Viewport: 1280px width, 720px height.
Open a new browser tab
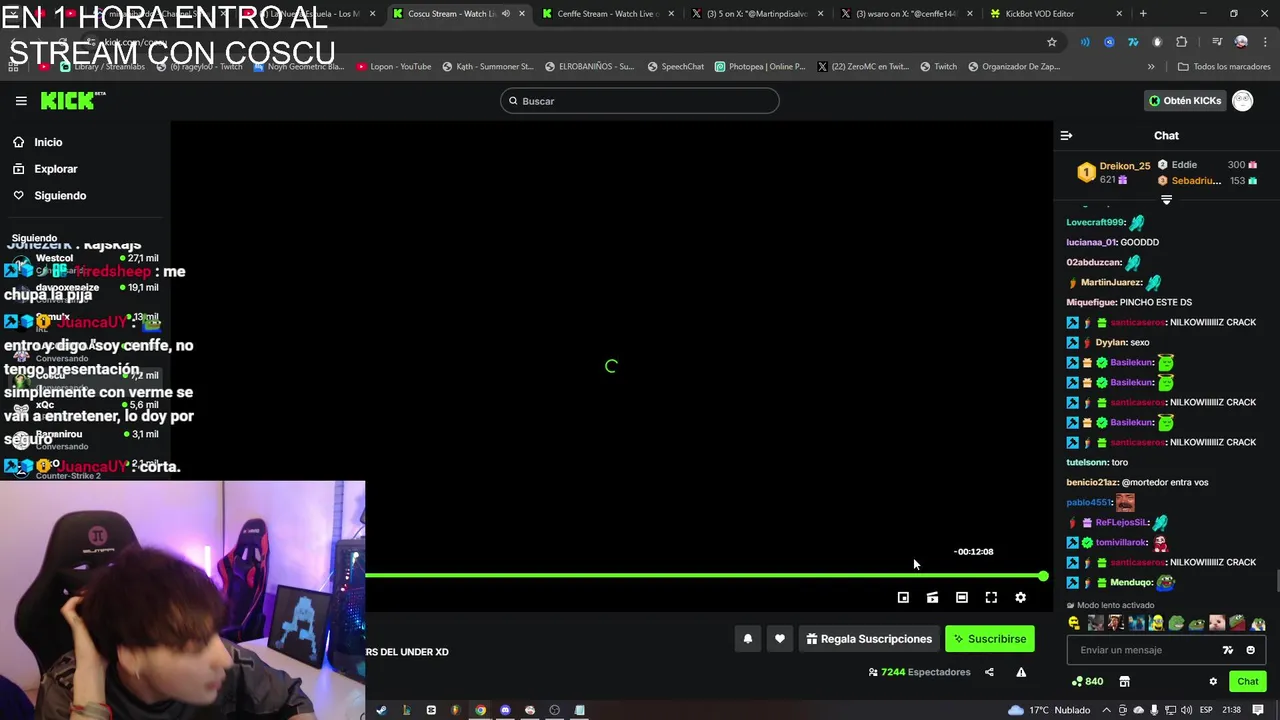1143,14
